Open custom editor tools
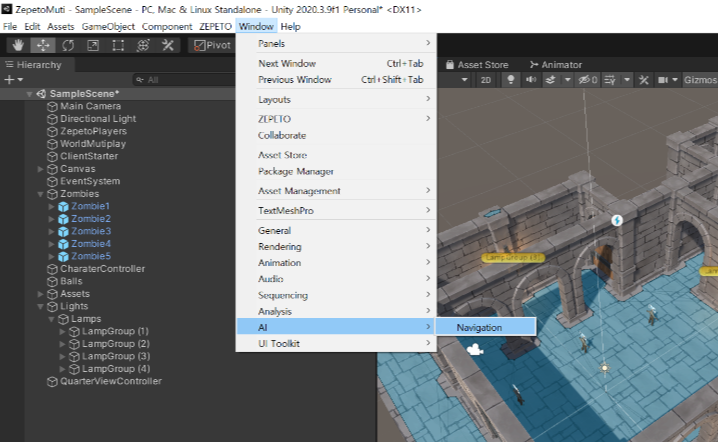The width and height of the screenshot is (718, 442). (168, 45)
